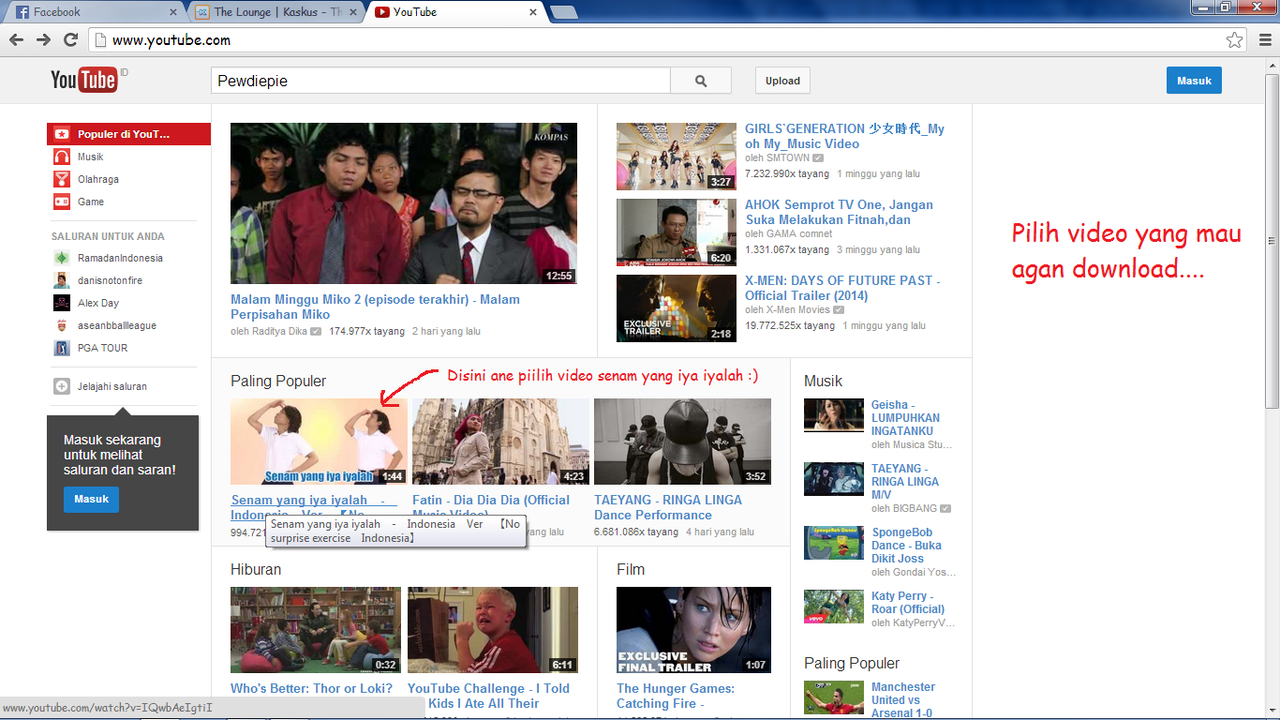Click the Pewdiepie search field
Screen dimensions: 1280x720
pyautogui.click(x=441, y=81)
